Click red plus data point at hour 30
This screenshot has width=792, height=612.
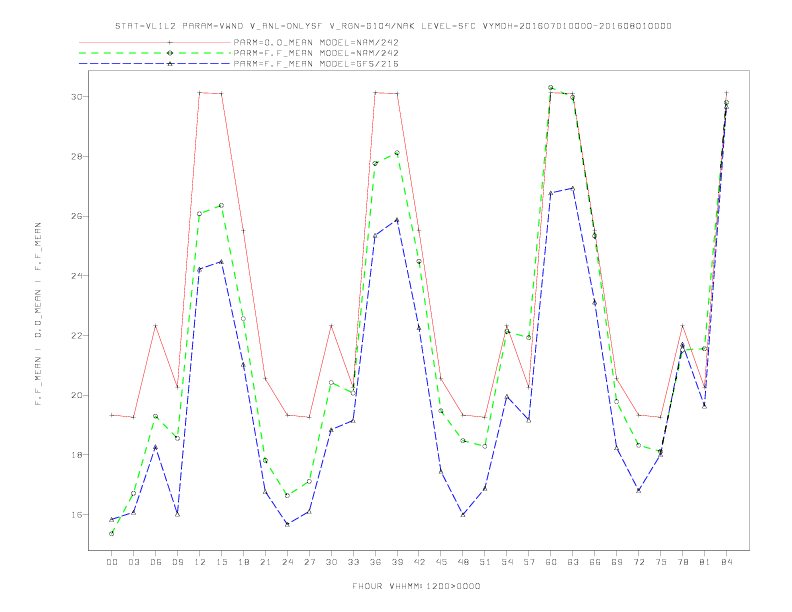pyautogui.click(x=331, y=326)
